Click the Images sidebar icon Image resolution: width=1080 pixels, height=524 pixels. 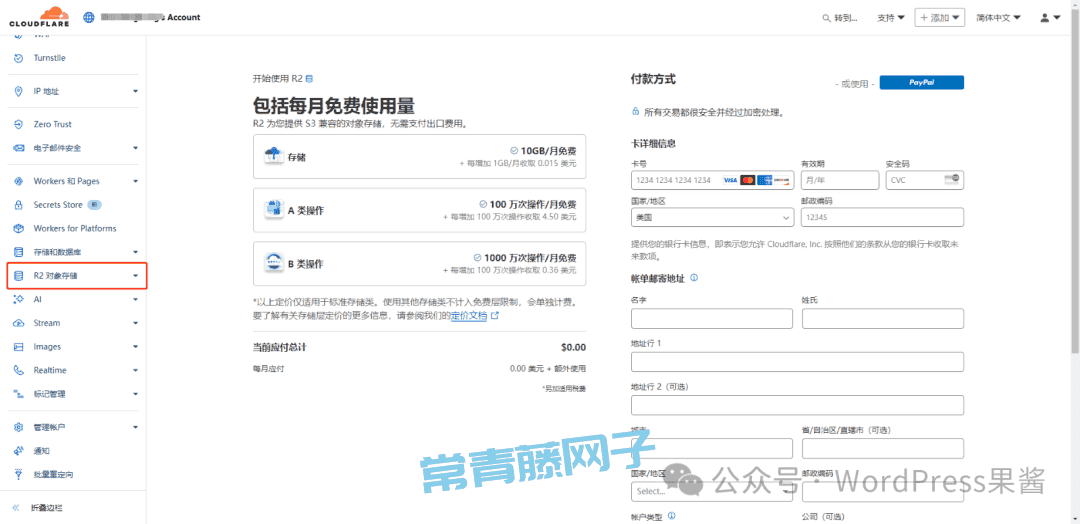19,346
